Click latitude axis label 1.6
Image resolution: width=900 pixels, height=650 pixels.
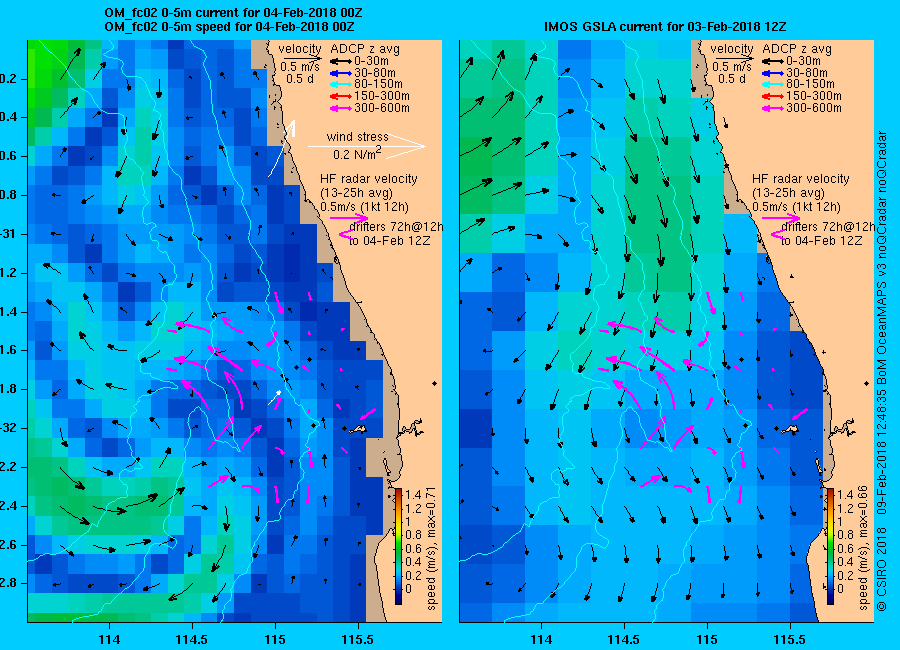[x=10, y=350]
